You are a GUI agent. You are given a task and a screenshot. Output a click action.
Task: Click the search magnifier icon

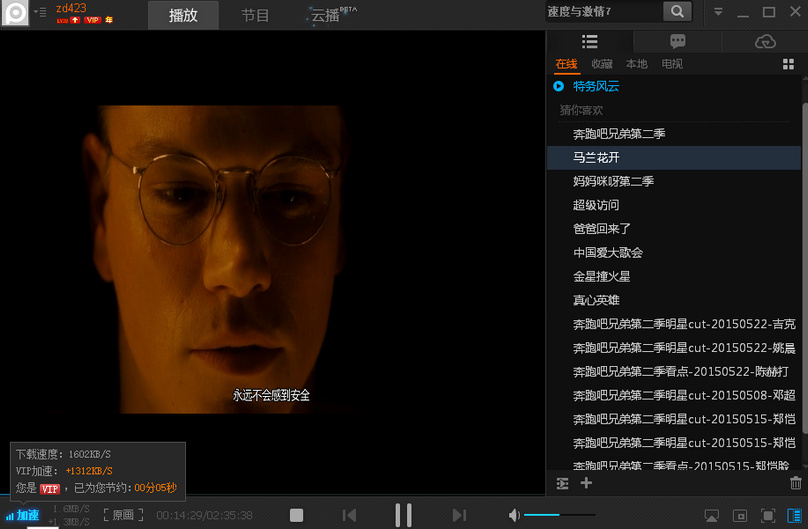678,12
